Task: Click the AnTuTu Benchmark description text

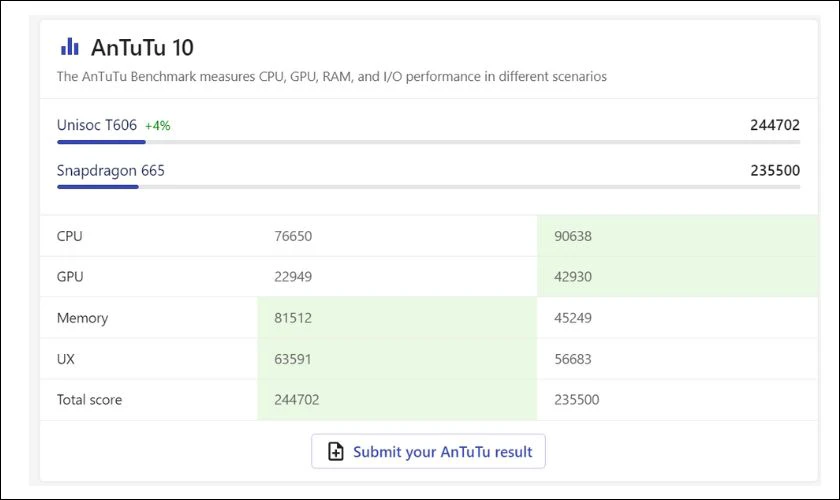Action: 332,77
